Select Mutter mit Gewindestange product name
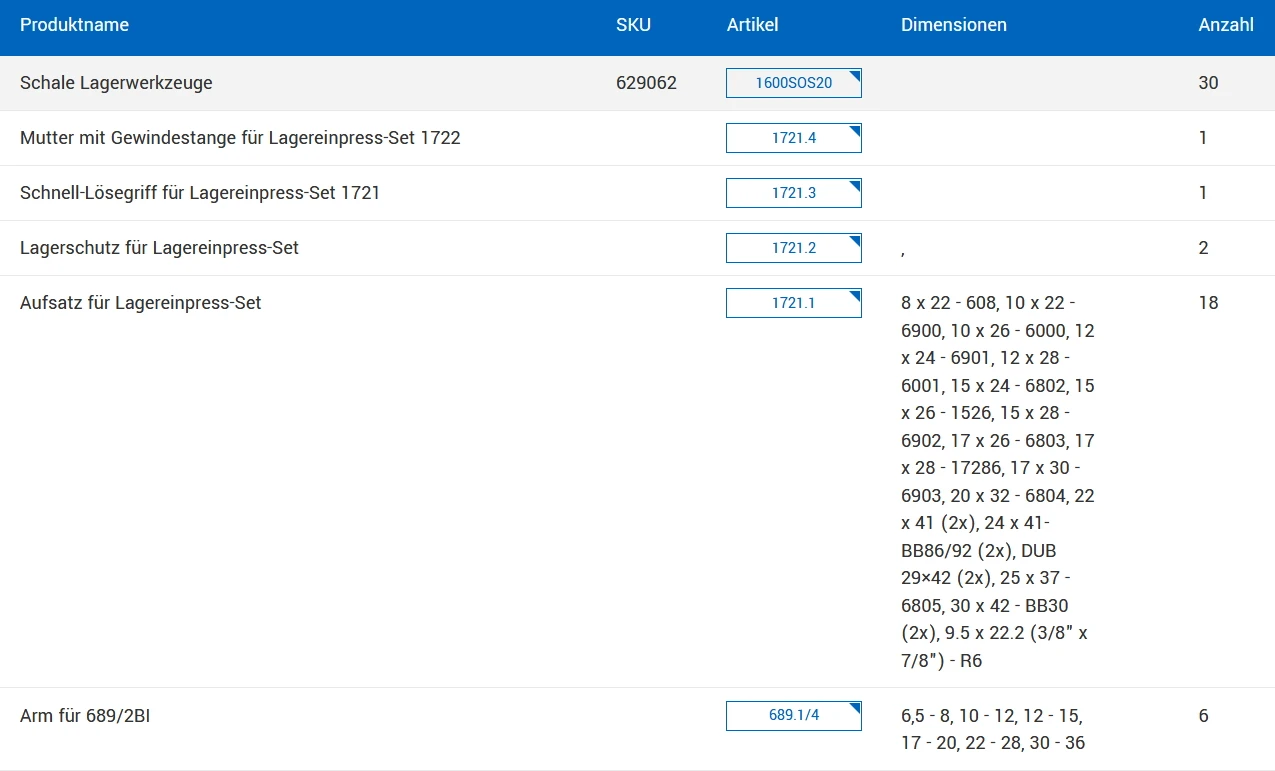1275x771 pixels. click(x=240, y=138)
